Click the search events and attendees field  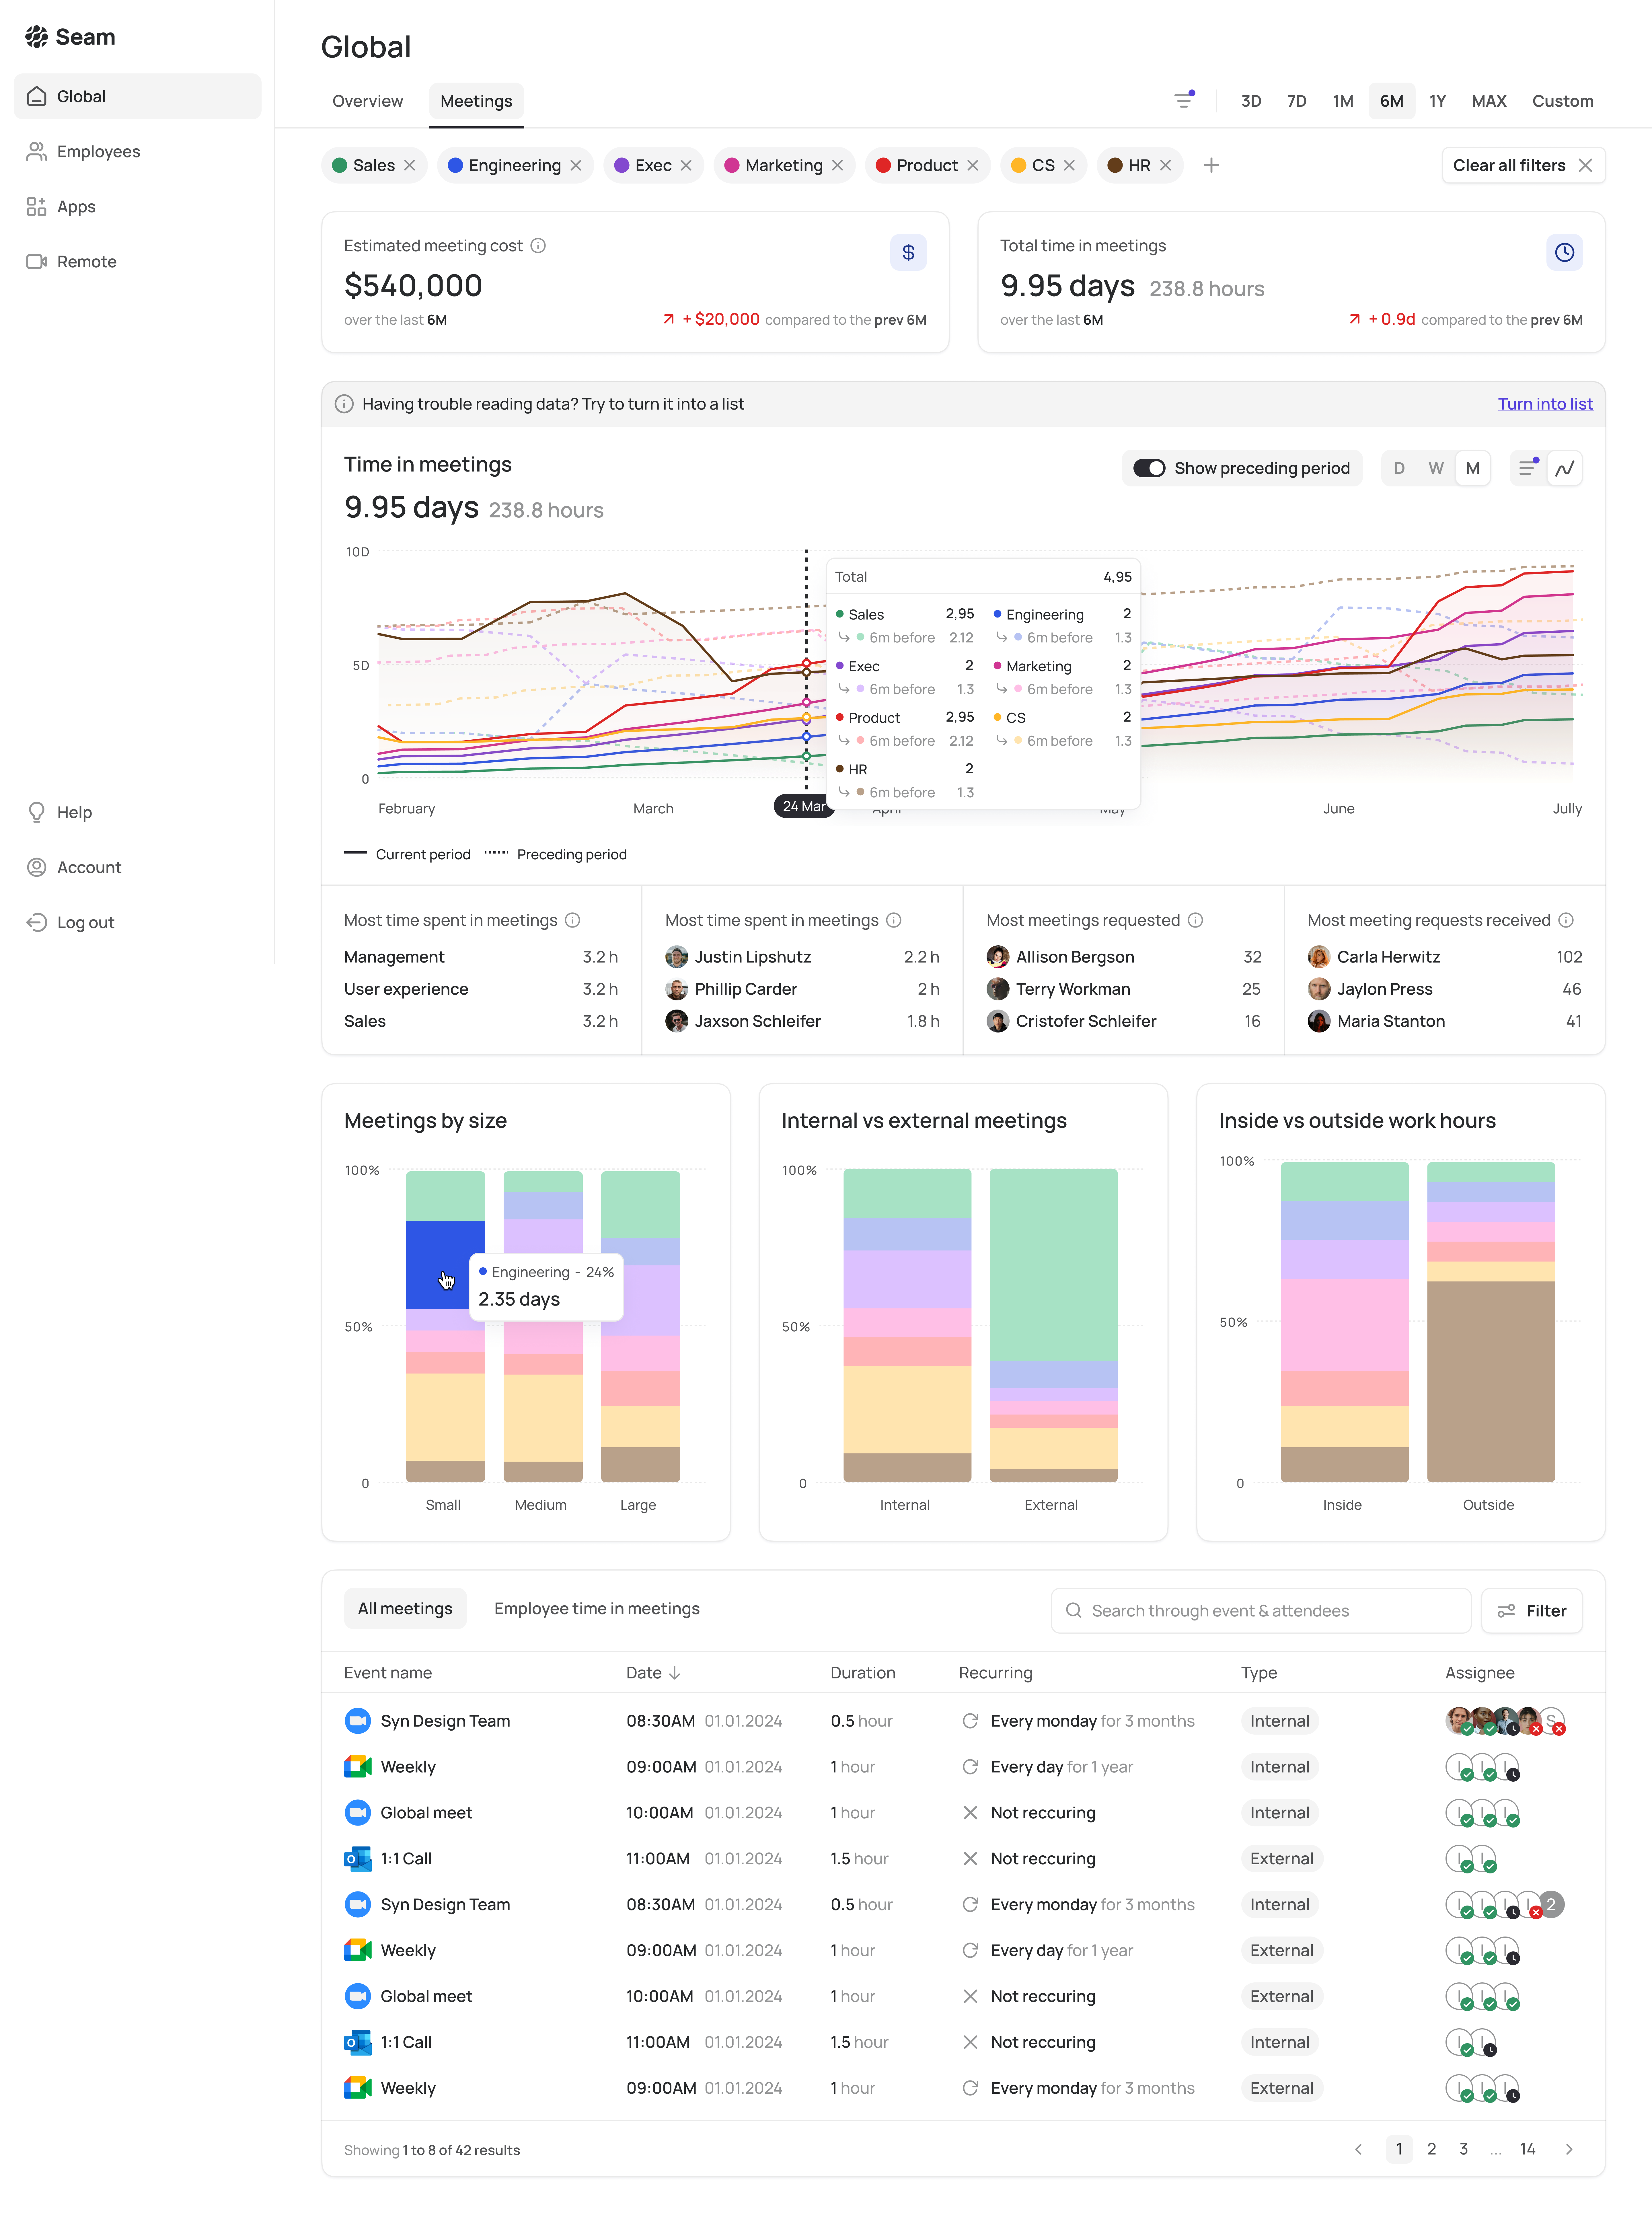coord(1260,1610)
